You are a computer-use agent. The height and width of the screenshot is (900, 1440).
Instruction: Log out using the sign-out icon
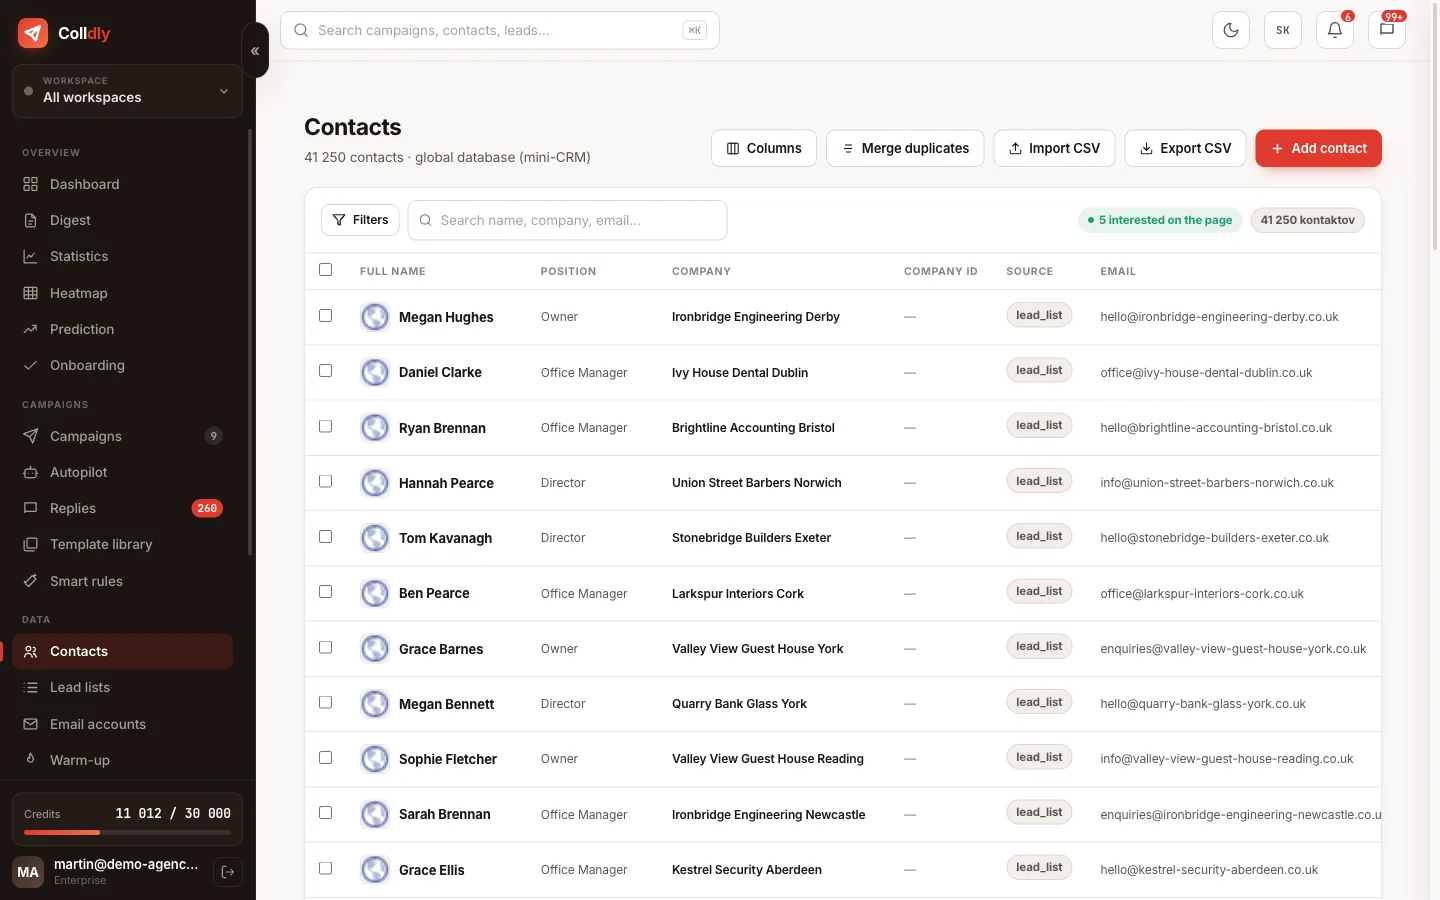pos(228,872)
